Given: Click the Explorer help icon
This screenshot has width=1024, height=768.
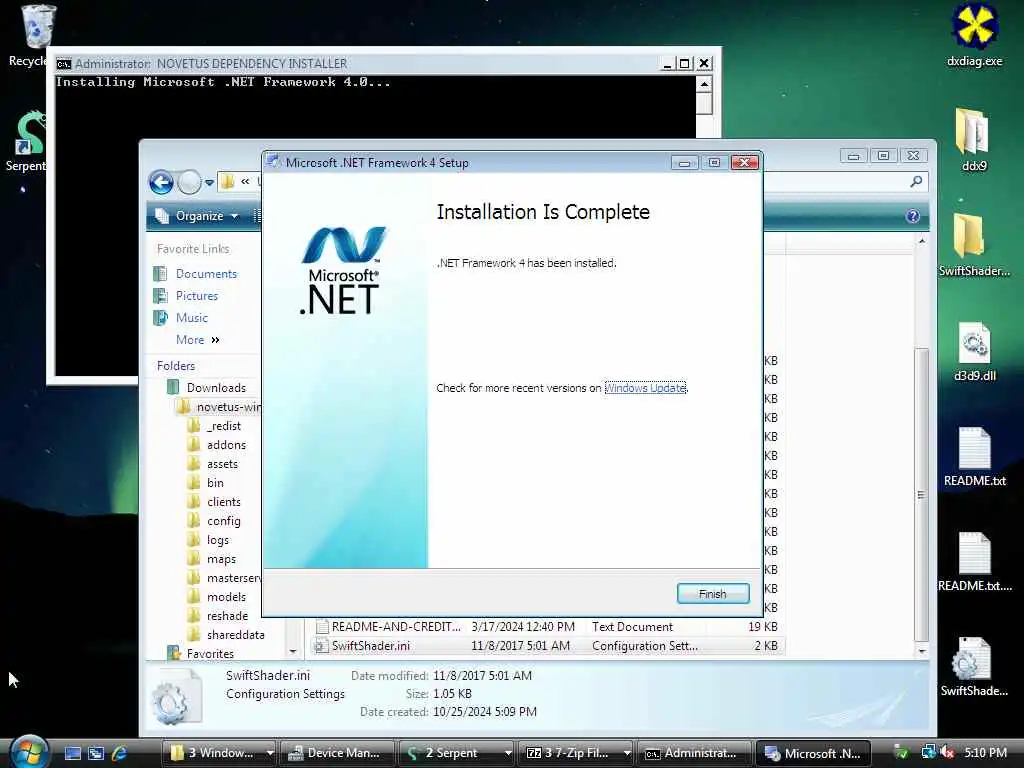Looking at the screenshot, I should 912,216.
